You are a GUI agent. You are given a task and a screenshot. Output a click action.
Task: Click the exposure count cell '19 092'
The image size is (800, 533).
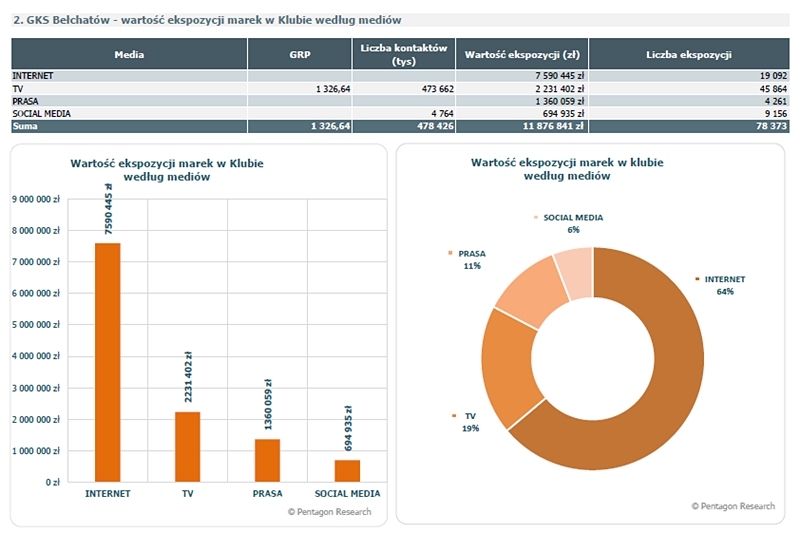tap(773, 75)
